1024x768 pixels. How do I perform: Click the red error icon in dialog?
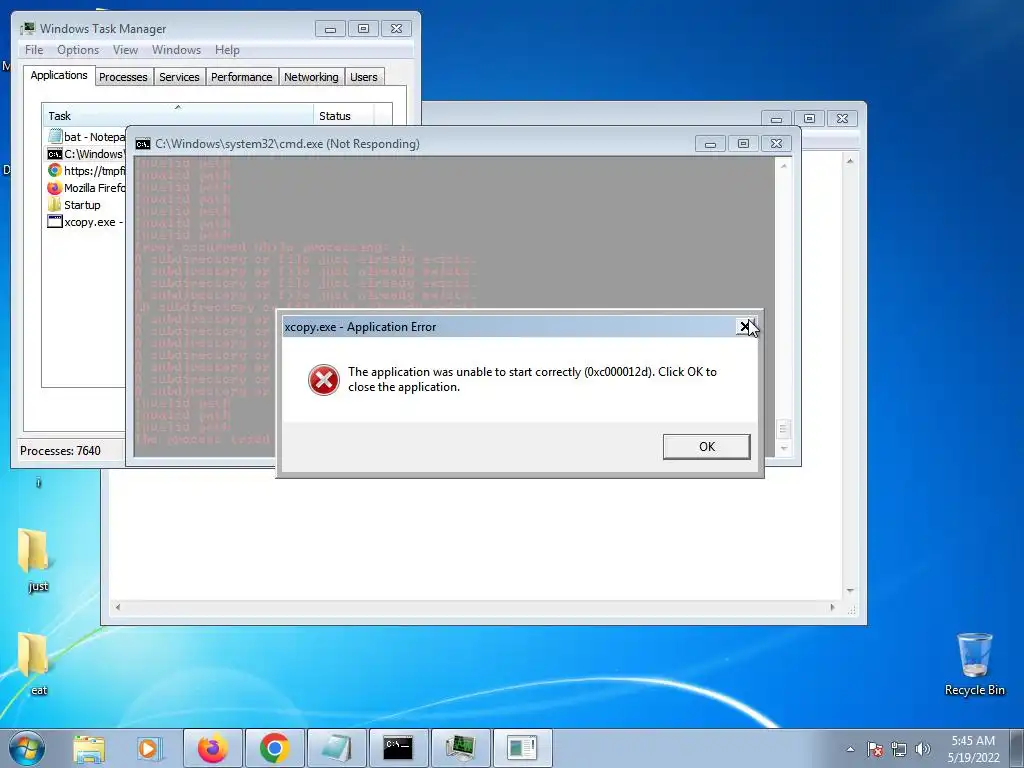coord(324,379)
